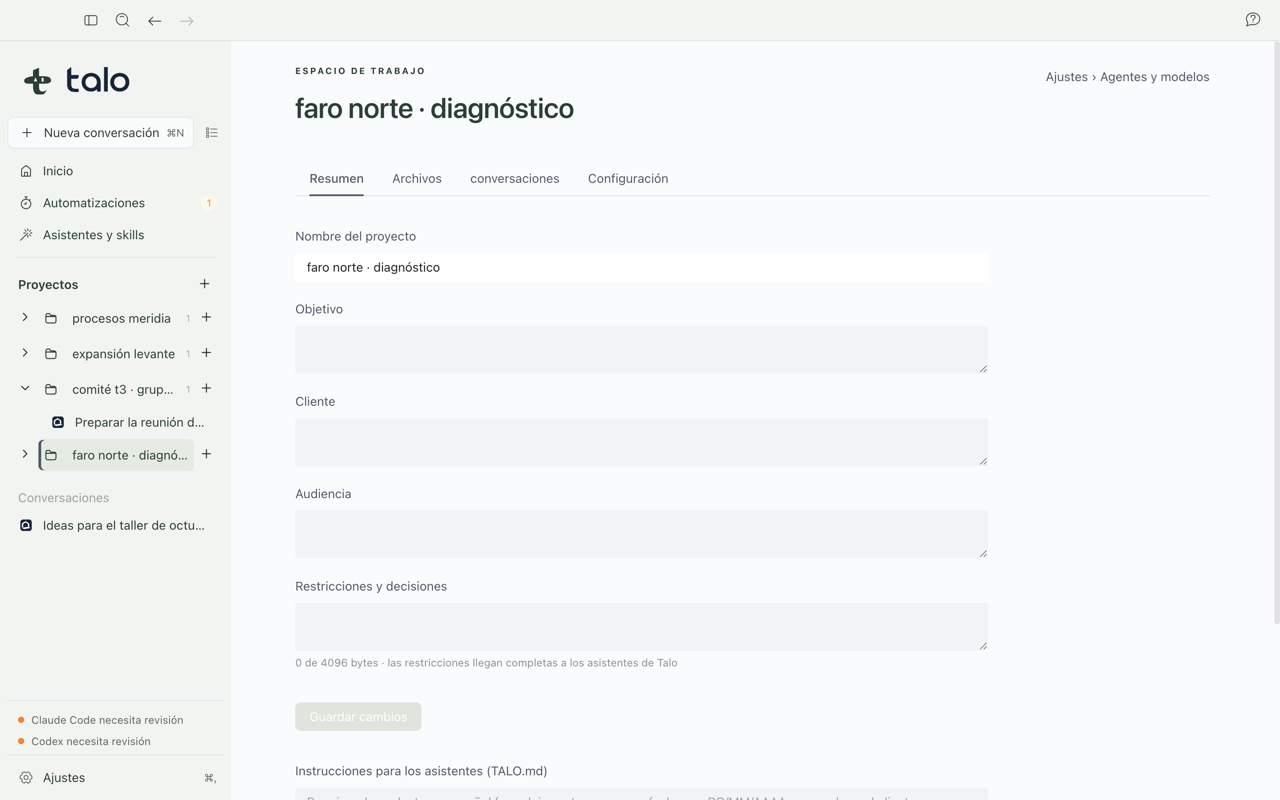This screenshot has width=1280, height=800.
Task: Open Inicio from the sidebar
Action: [x=115, y=171]
